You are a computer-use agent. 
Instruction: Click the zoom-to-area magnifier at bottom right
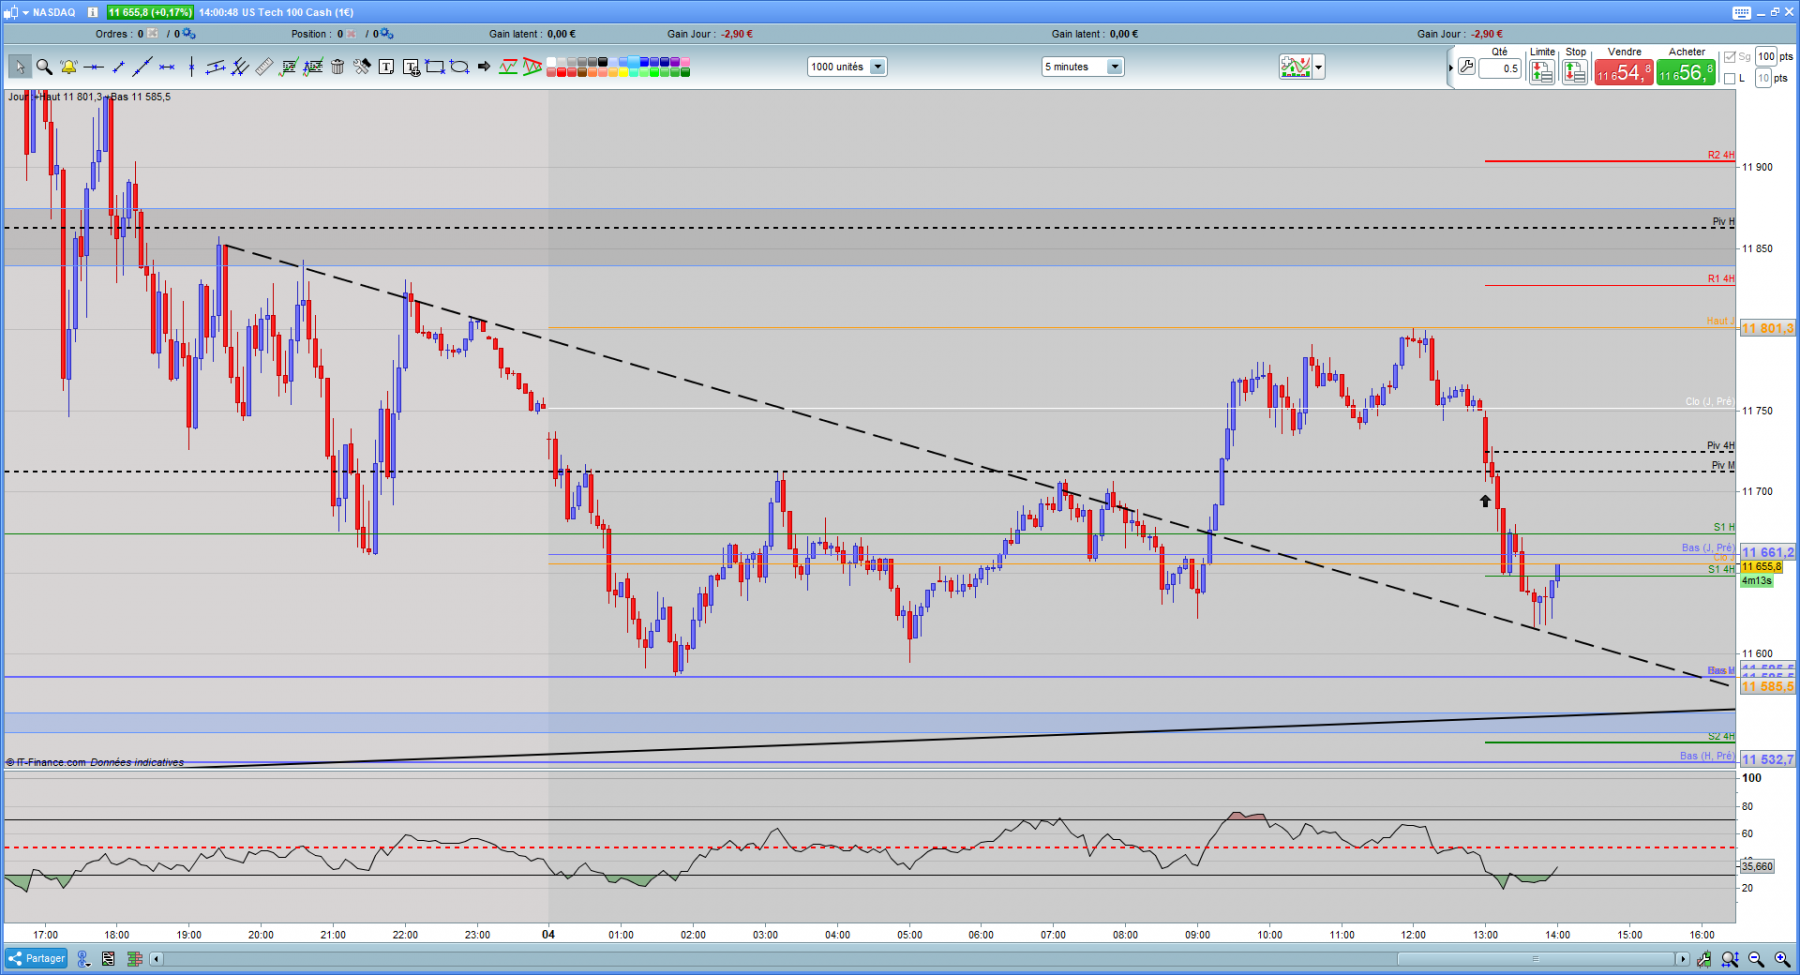(1730, 959)
